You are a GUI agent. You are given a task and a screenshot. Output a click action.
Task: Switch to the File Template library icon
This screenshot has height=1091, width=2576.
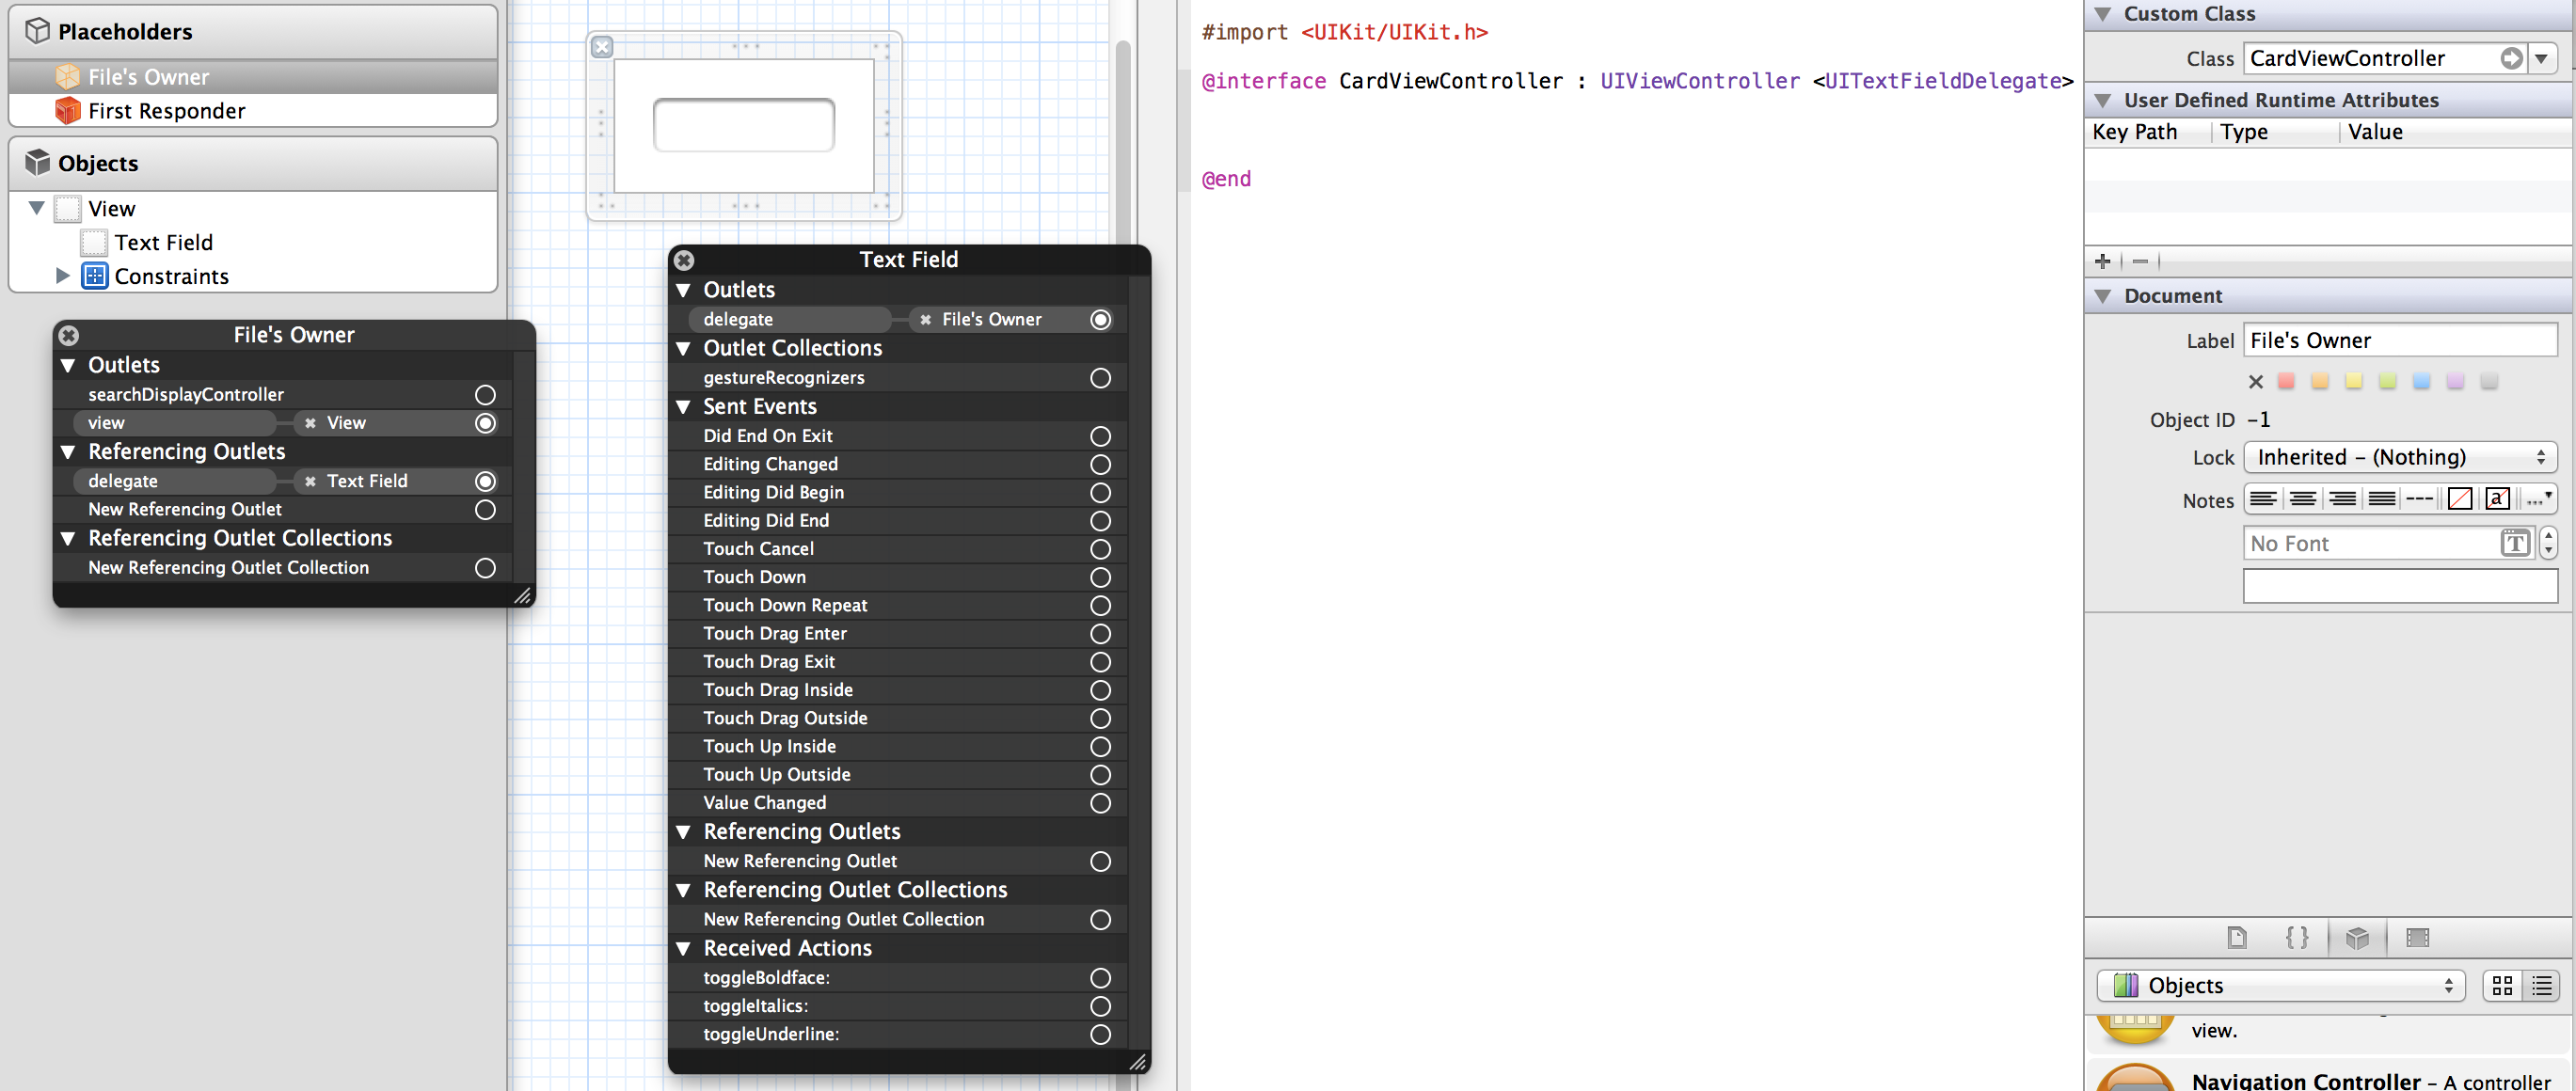pos(2236,937)
